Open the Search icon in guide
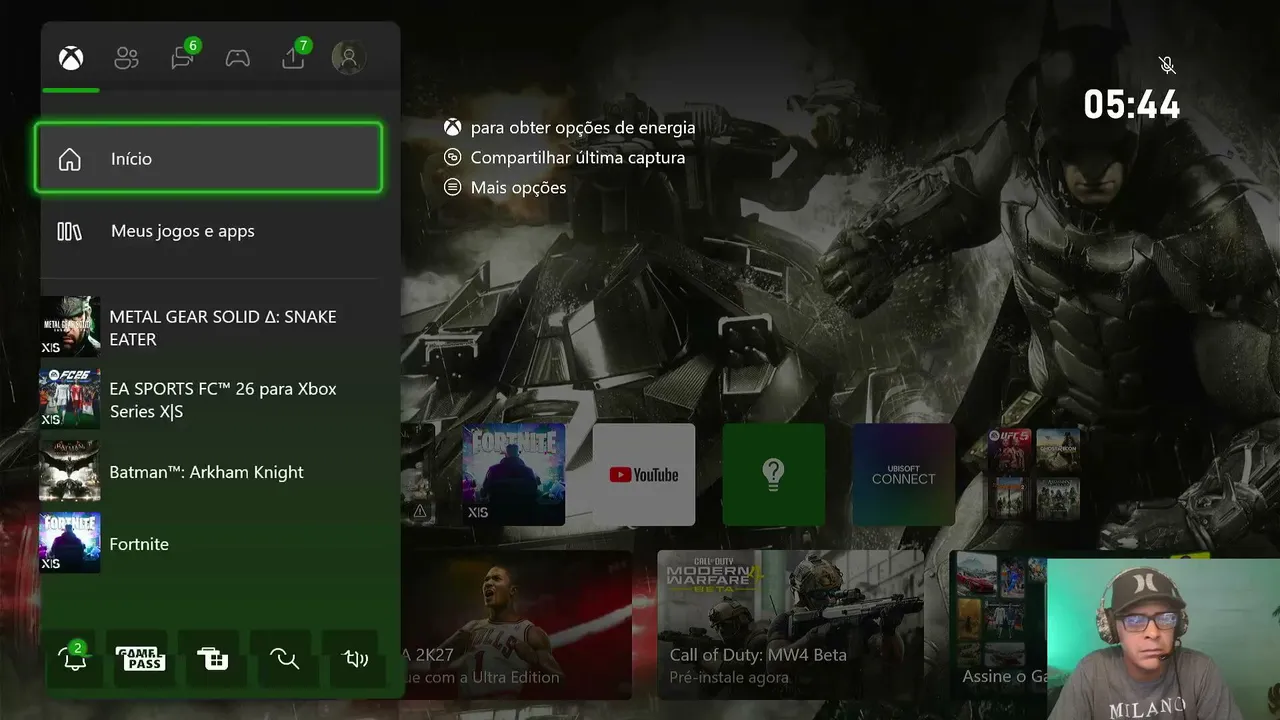 [x=284, y=658]
